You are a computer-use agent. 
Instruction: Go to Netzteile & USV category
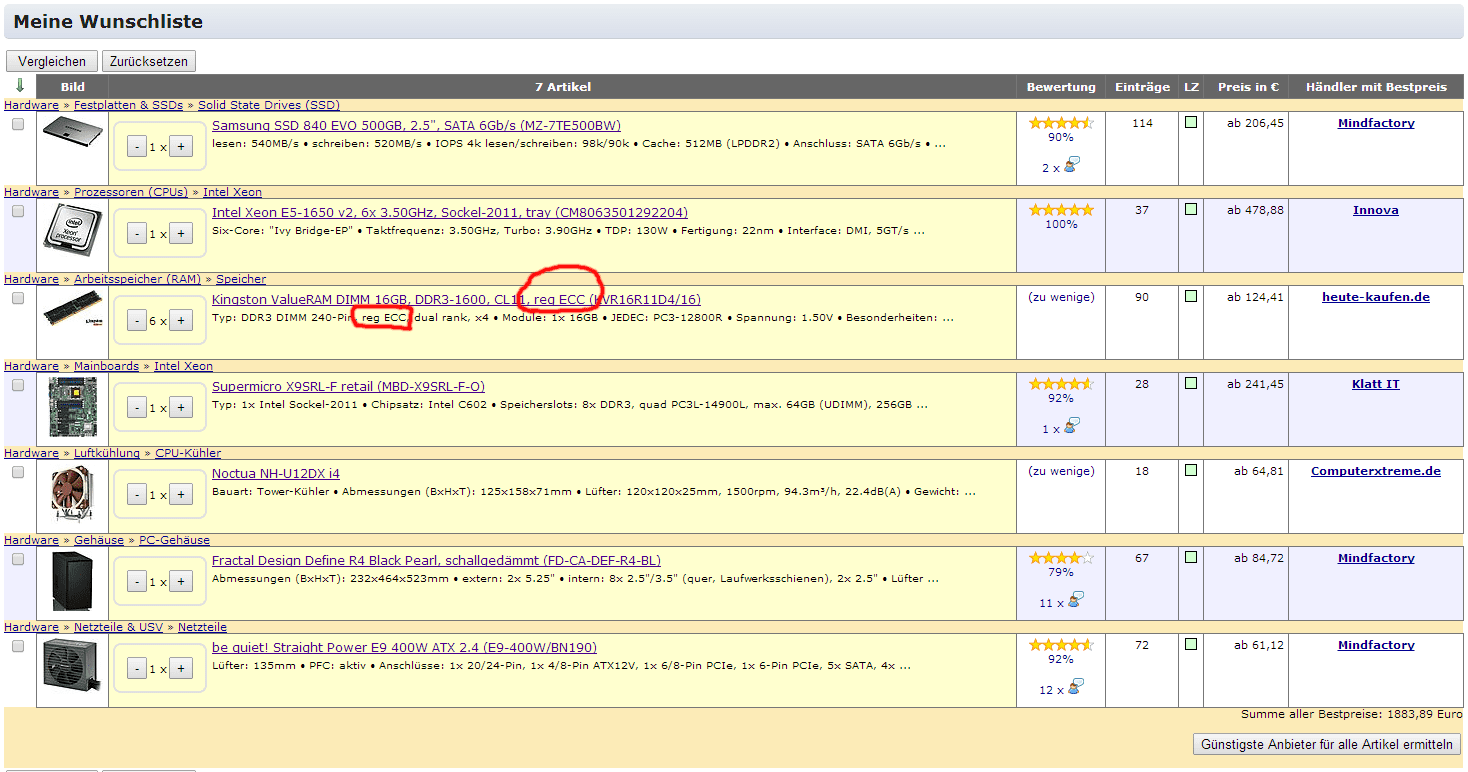click(118, 627)
